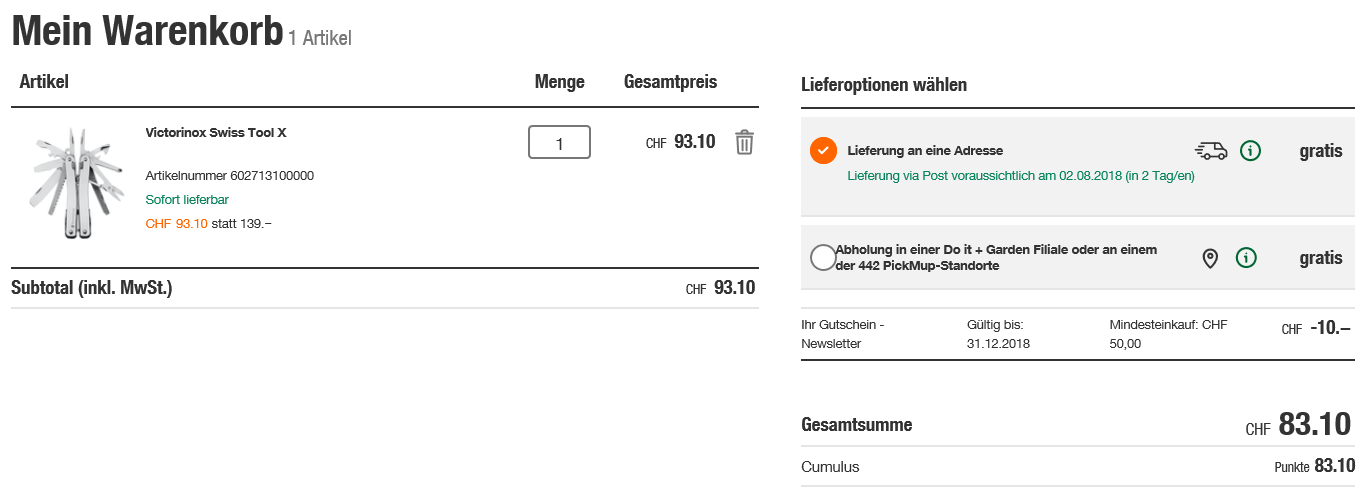Focus the Menge quantity input field

point(559,143)
